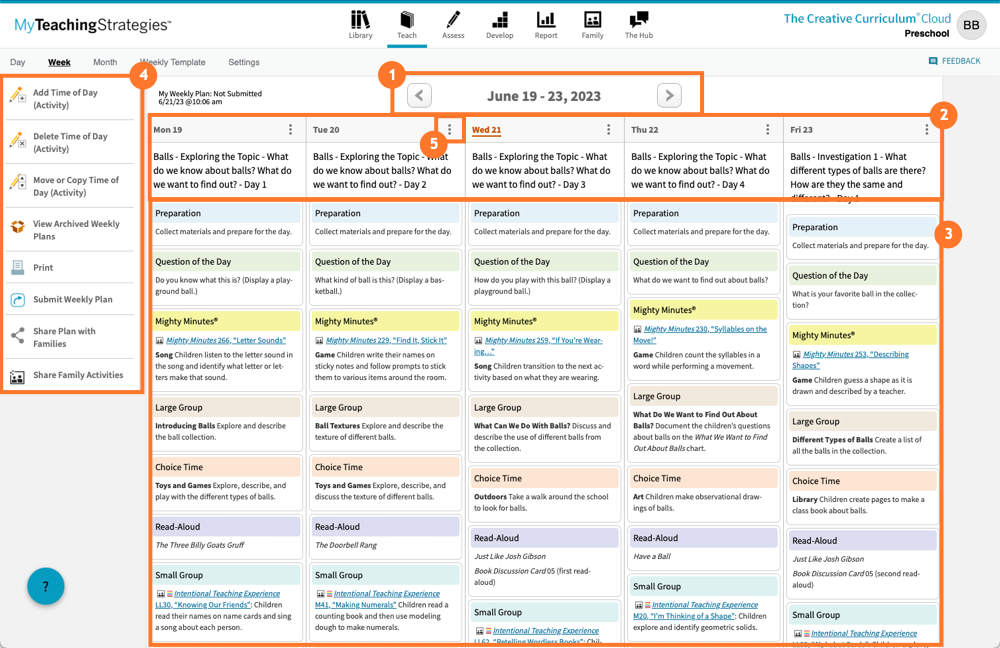Open the Develop section

pos(500,25)
